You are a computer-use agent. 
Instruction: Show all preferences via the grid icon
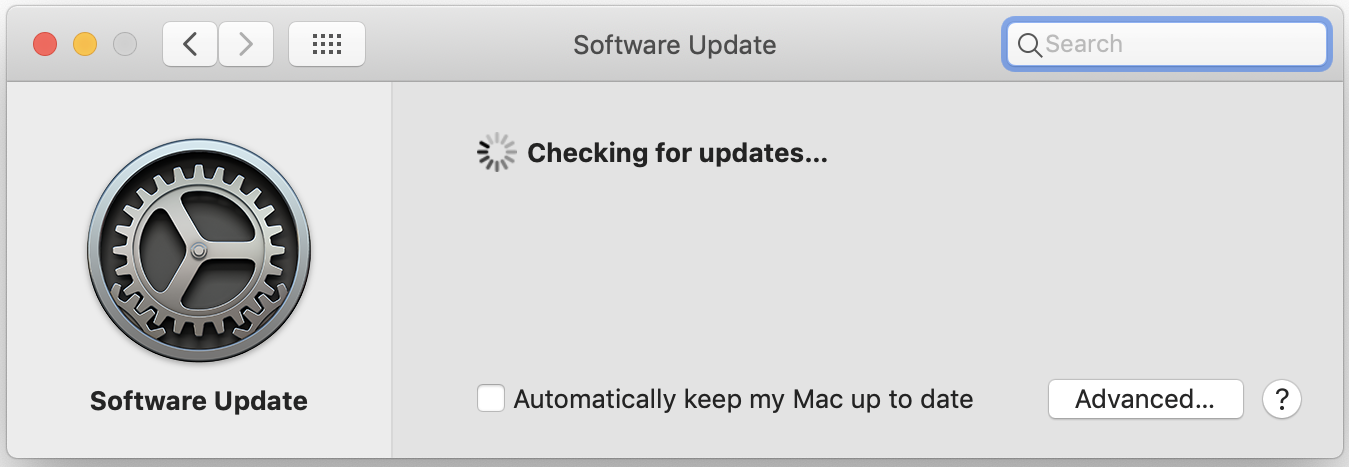(x=327, y=44)
